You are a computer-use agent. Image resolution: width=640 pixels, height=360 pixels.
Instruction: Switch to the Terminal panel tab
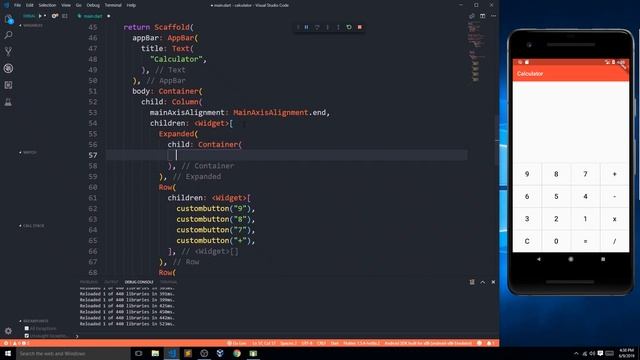[x=168, y=282]
